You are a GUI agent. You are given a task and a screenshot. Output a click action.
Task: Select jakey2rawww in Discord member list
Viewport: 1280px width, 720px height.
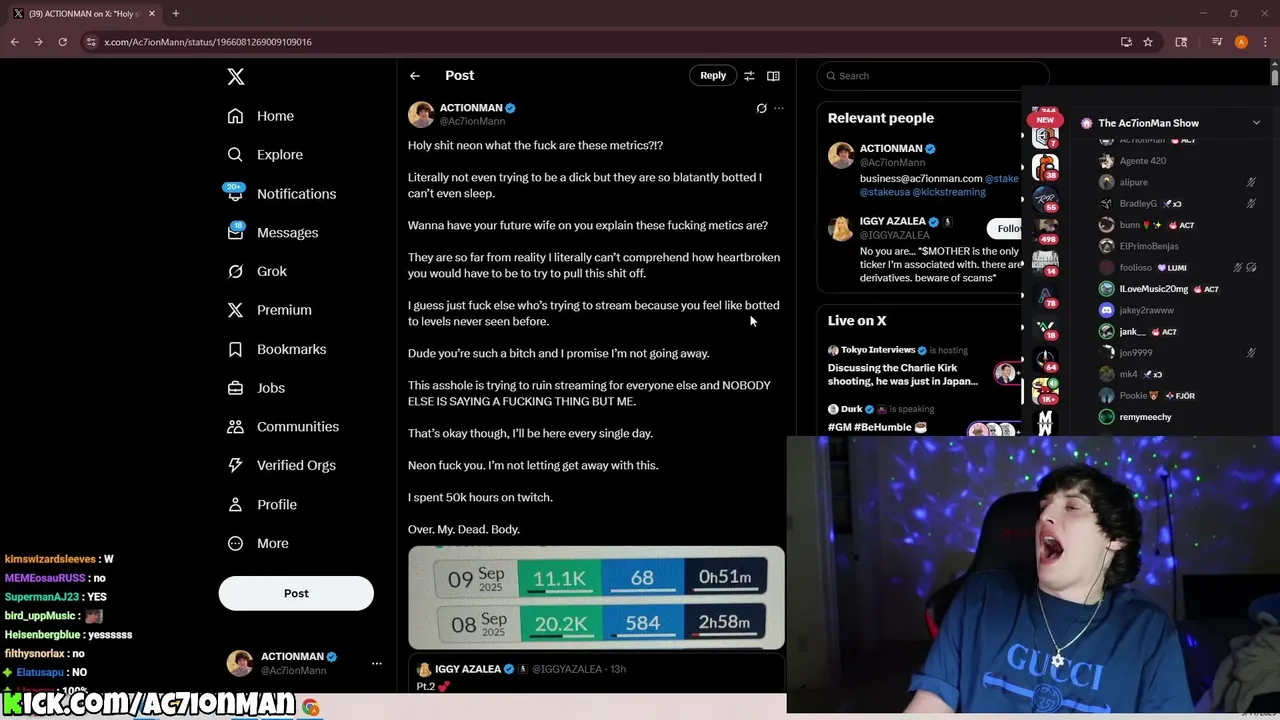point(1137,310)
